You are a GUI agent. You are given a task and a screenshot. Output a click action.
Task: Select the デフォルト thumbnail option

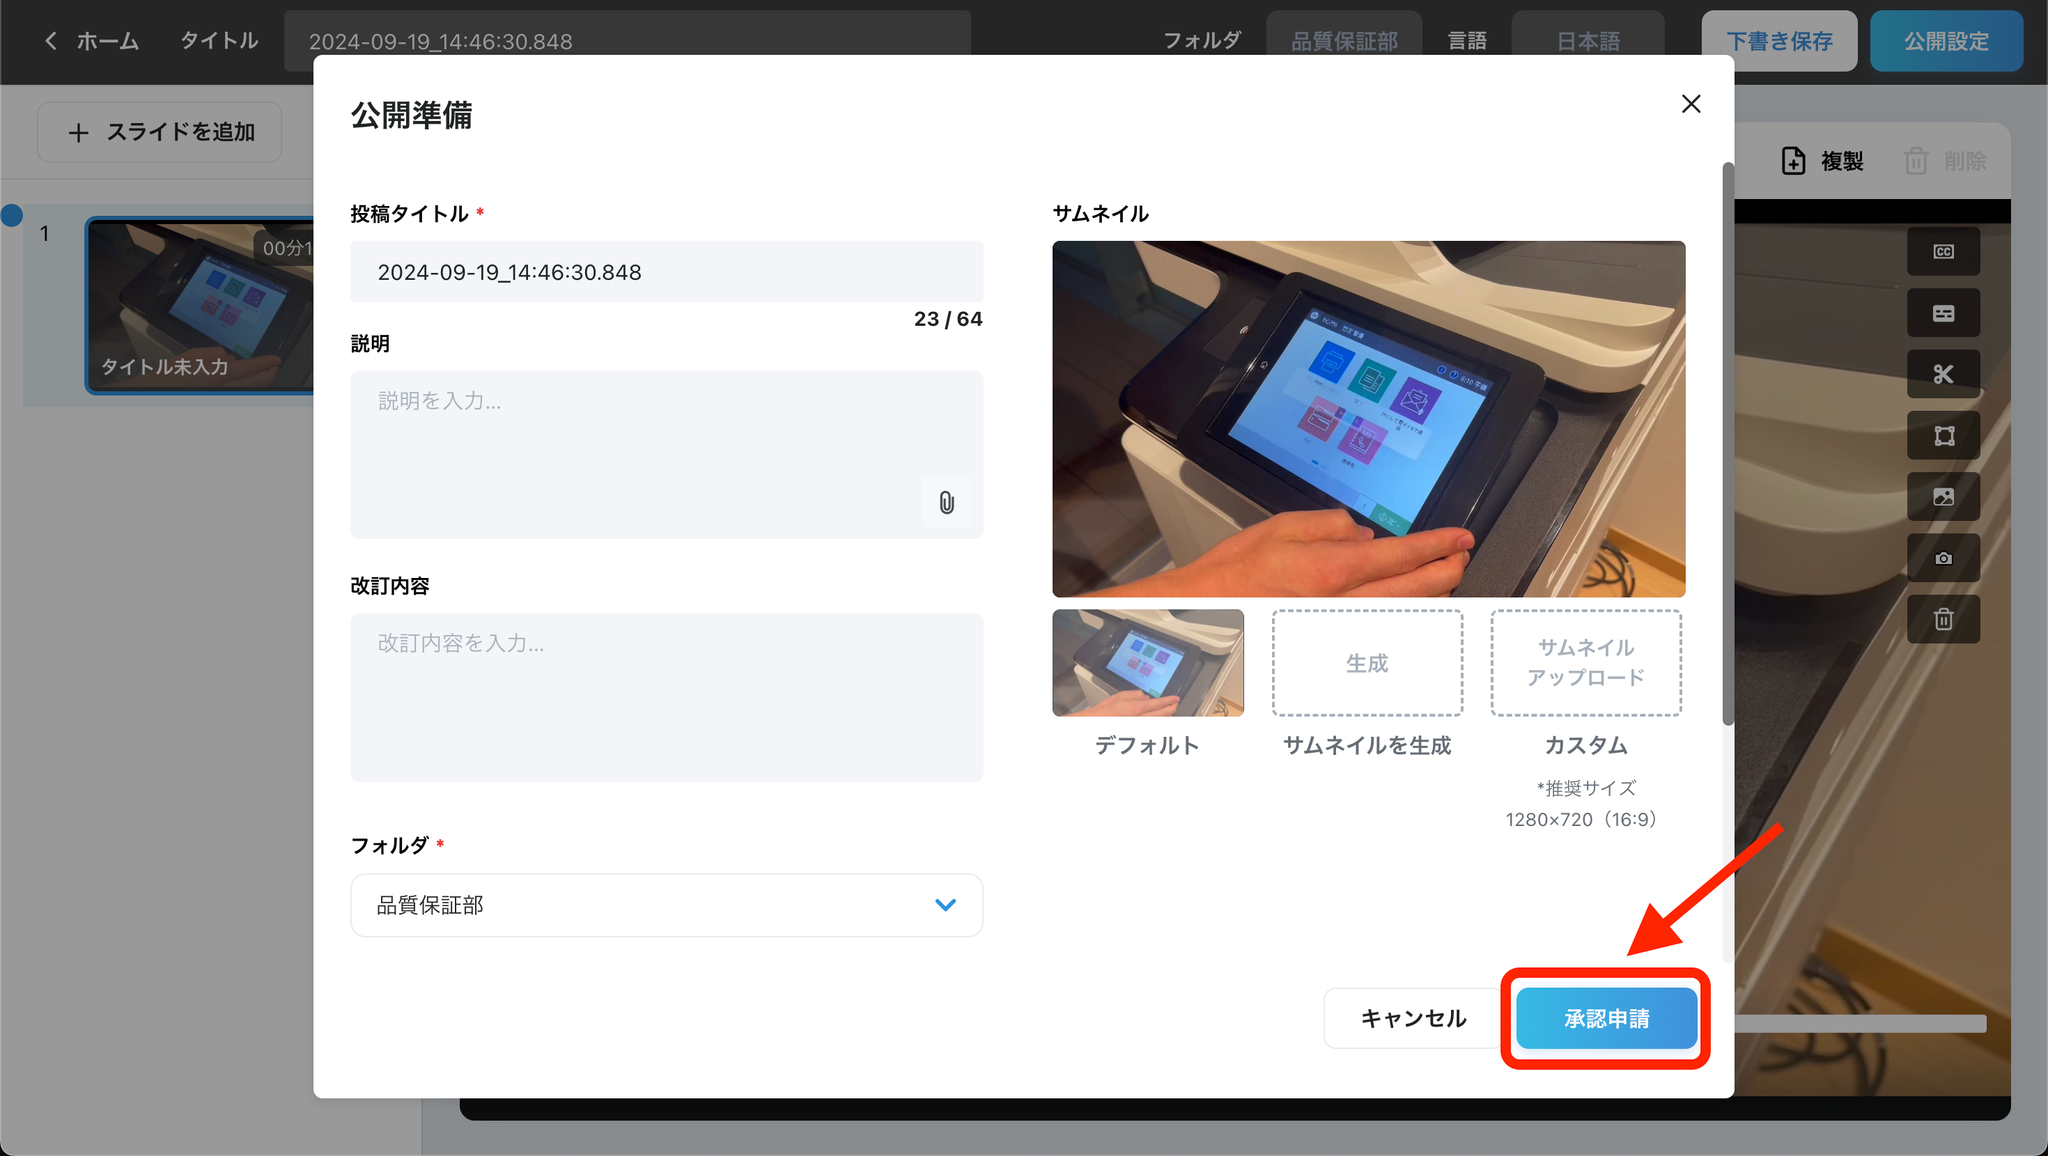pyautogui.click(x=1148, y=663)
